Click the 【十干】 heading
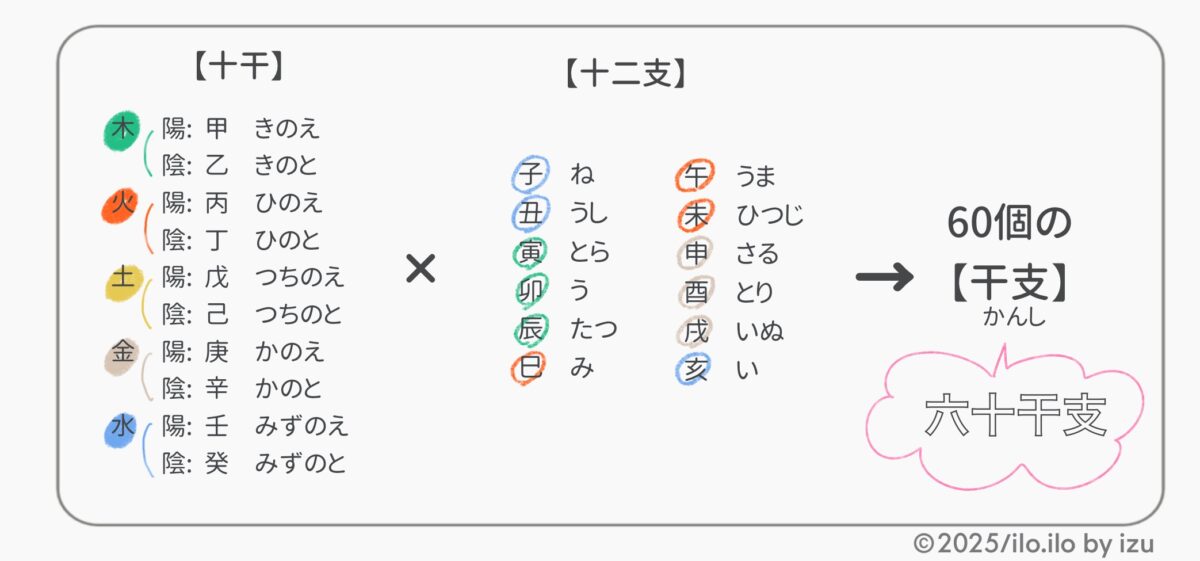The image size is (1200, 561). click(x=238, y=66)
